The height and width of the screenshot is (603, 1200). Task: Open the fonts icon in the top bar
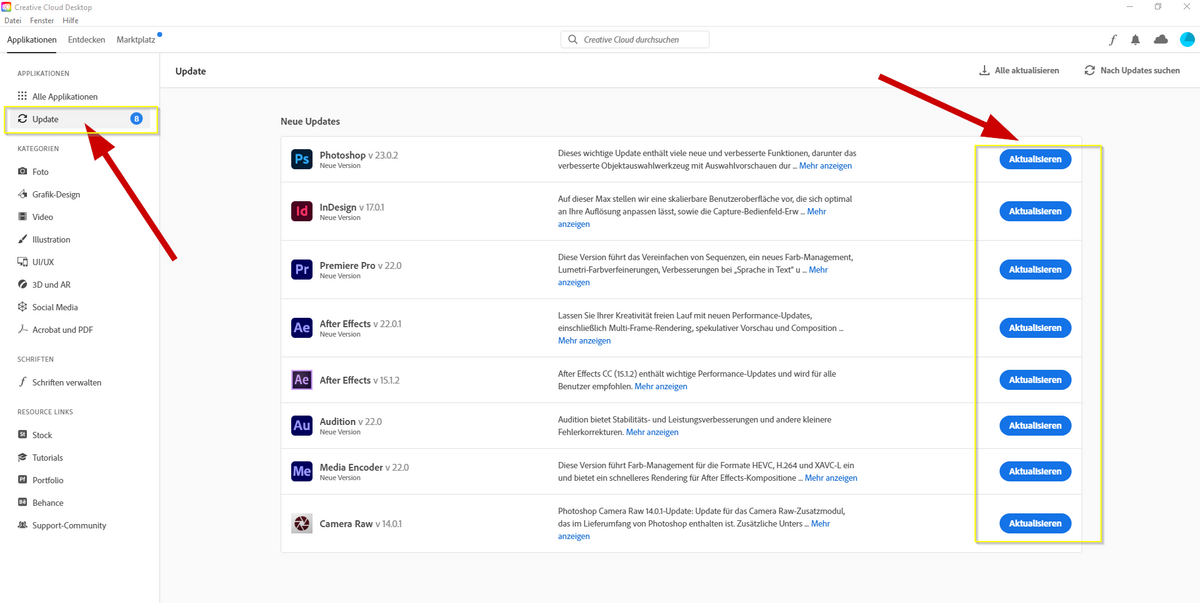point(1112,40)
